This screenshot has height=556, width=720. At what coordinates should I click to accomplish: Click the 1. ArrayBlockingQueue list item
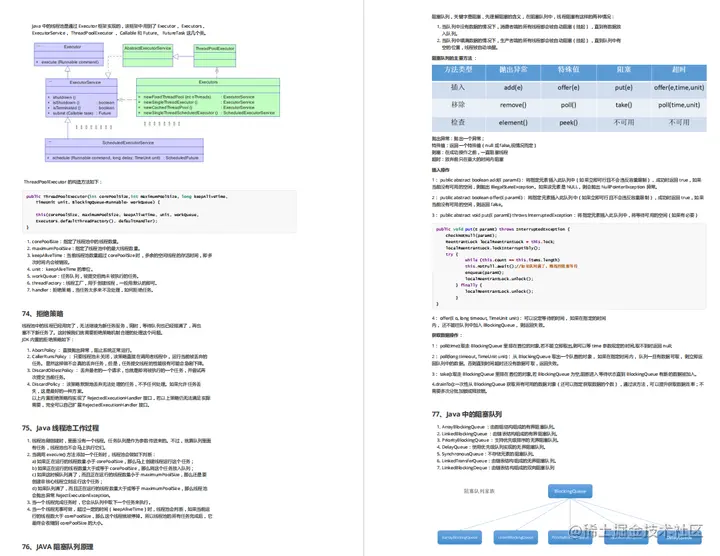click(x=495, y=427)
